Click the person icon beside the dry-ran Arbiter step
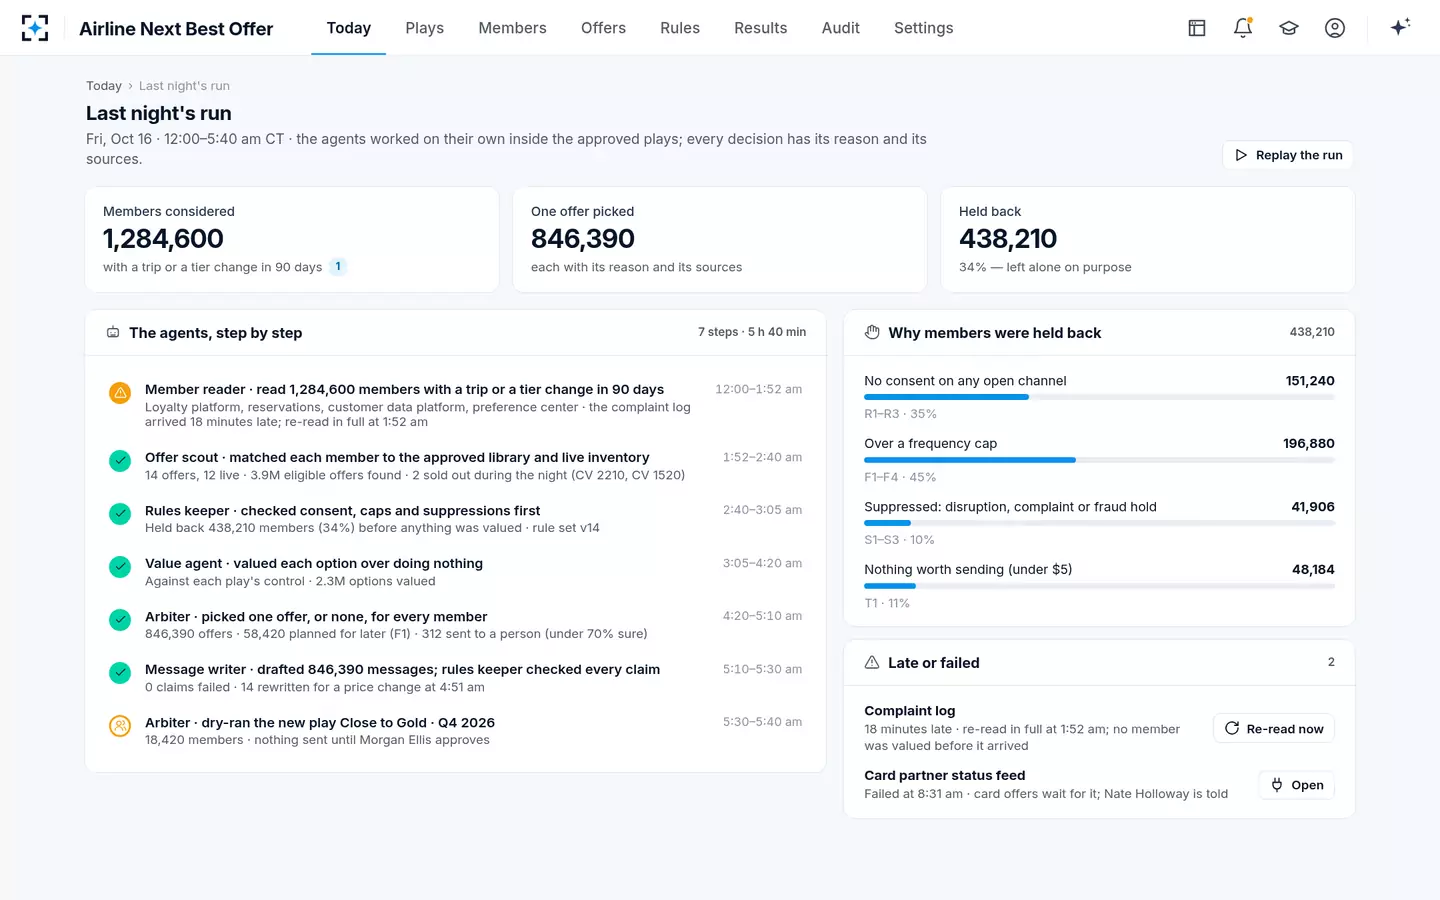The height and width of the screenshot is (900, 1440). pos(120,726)
